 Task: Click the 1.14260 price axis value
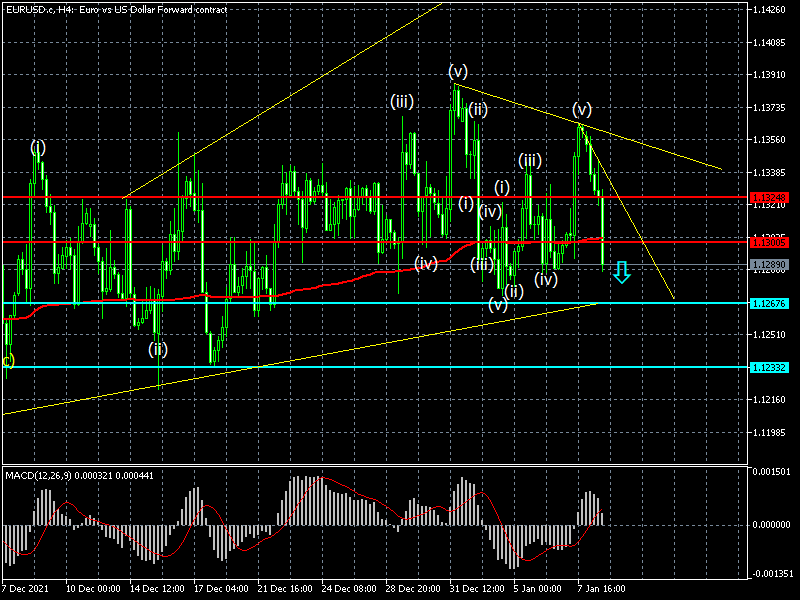point(769,10)
